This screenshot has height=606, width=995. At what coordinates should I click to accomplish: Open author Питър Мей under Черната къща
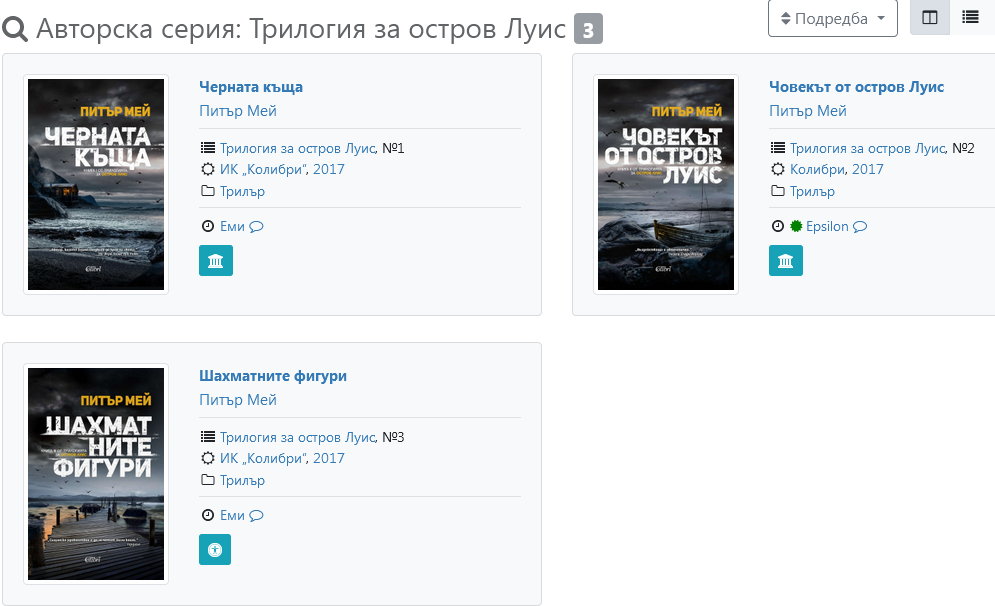[238, 111]
